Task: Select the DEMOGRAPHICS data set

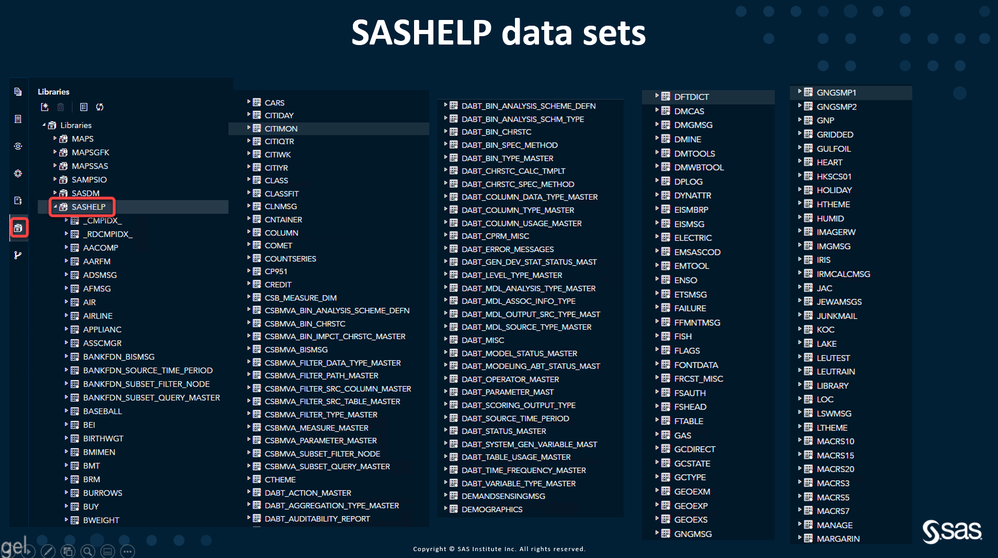Action: coord(491,509)
